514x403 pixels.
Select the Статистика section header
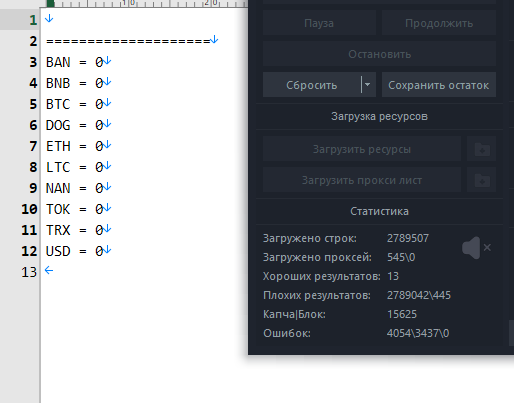(379, 211)
